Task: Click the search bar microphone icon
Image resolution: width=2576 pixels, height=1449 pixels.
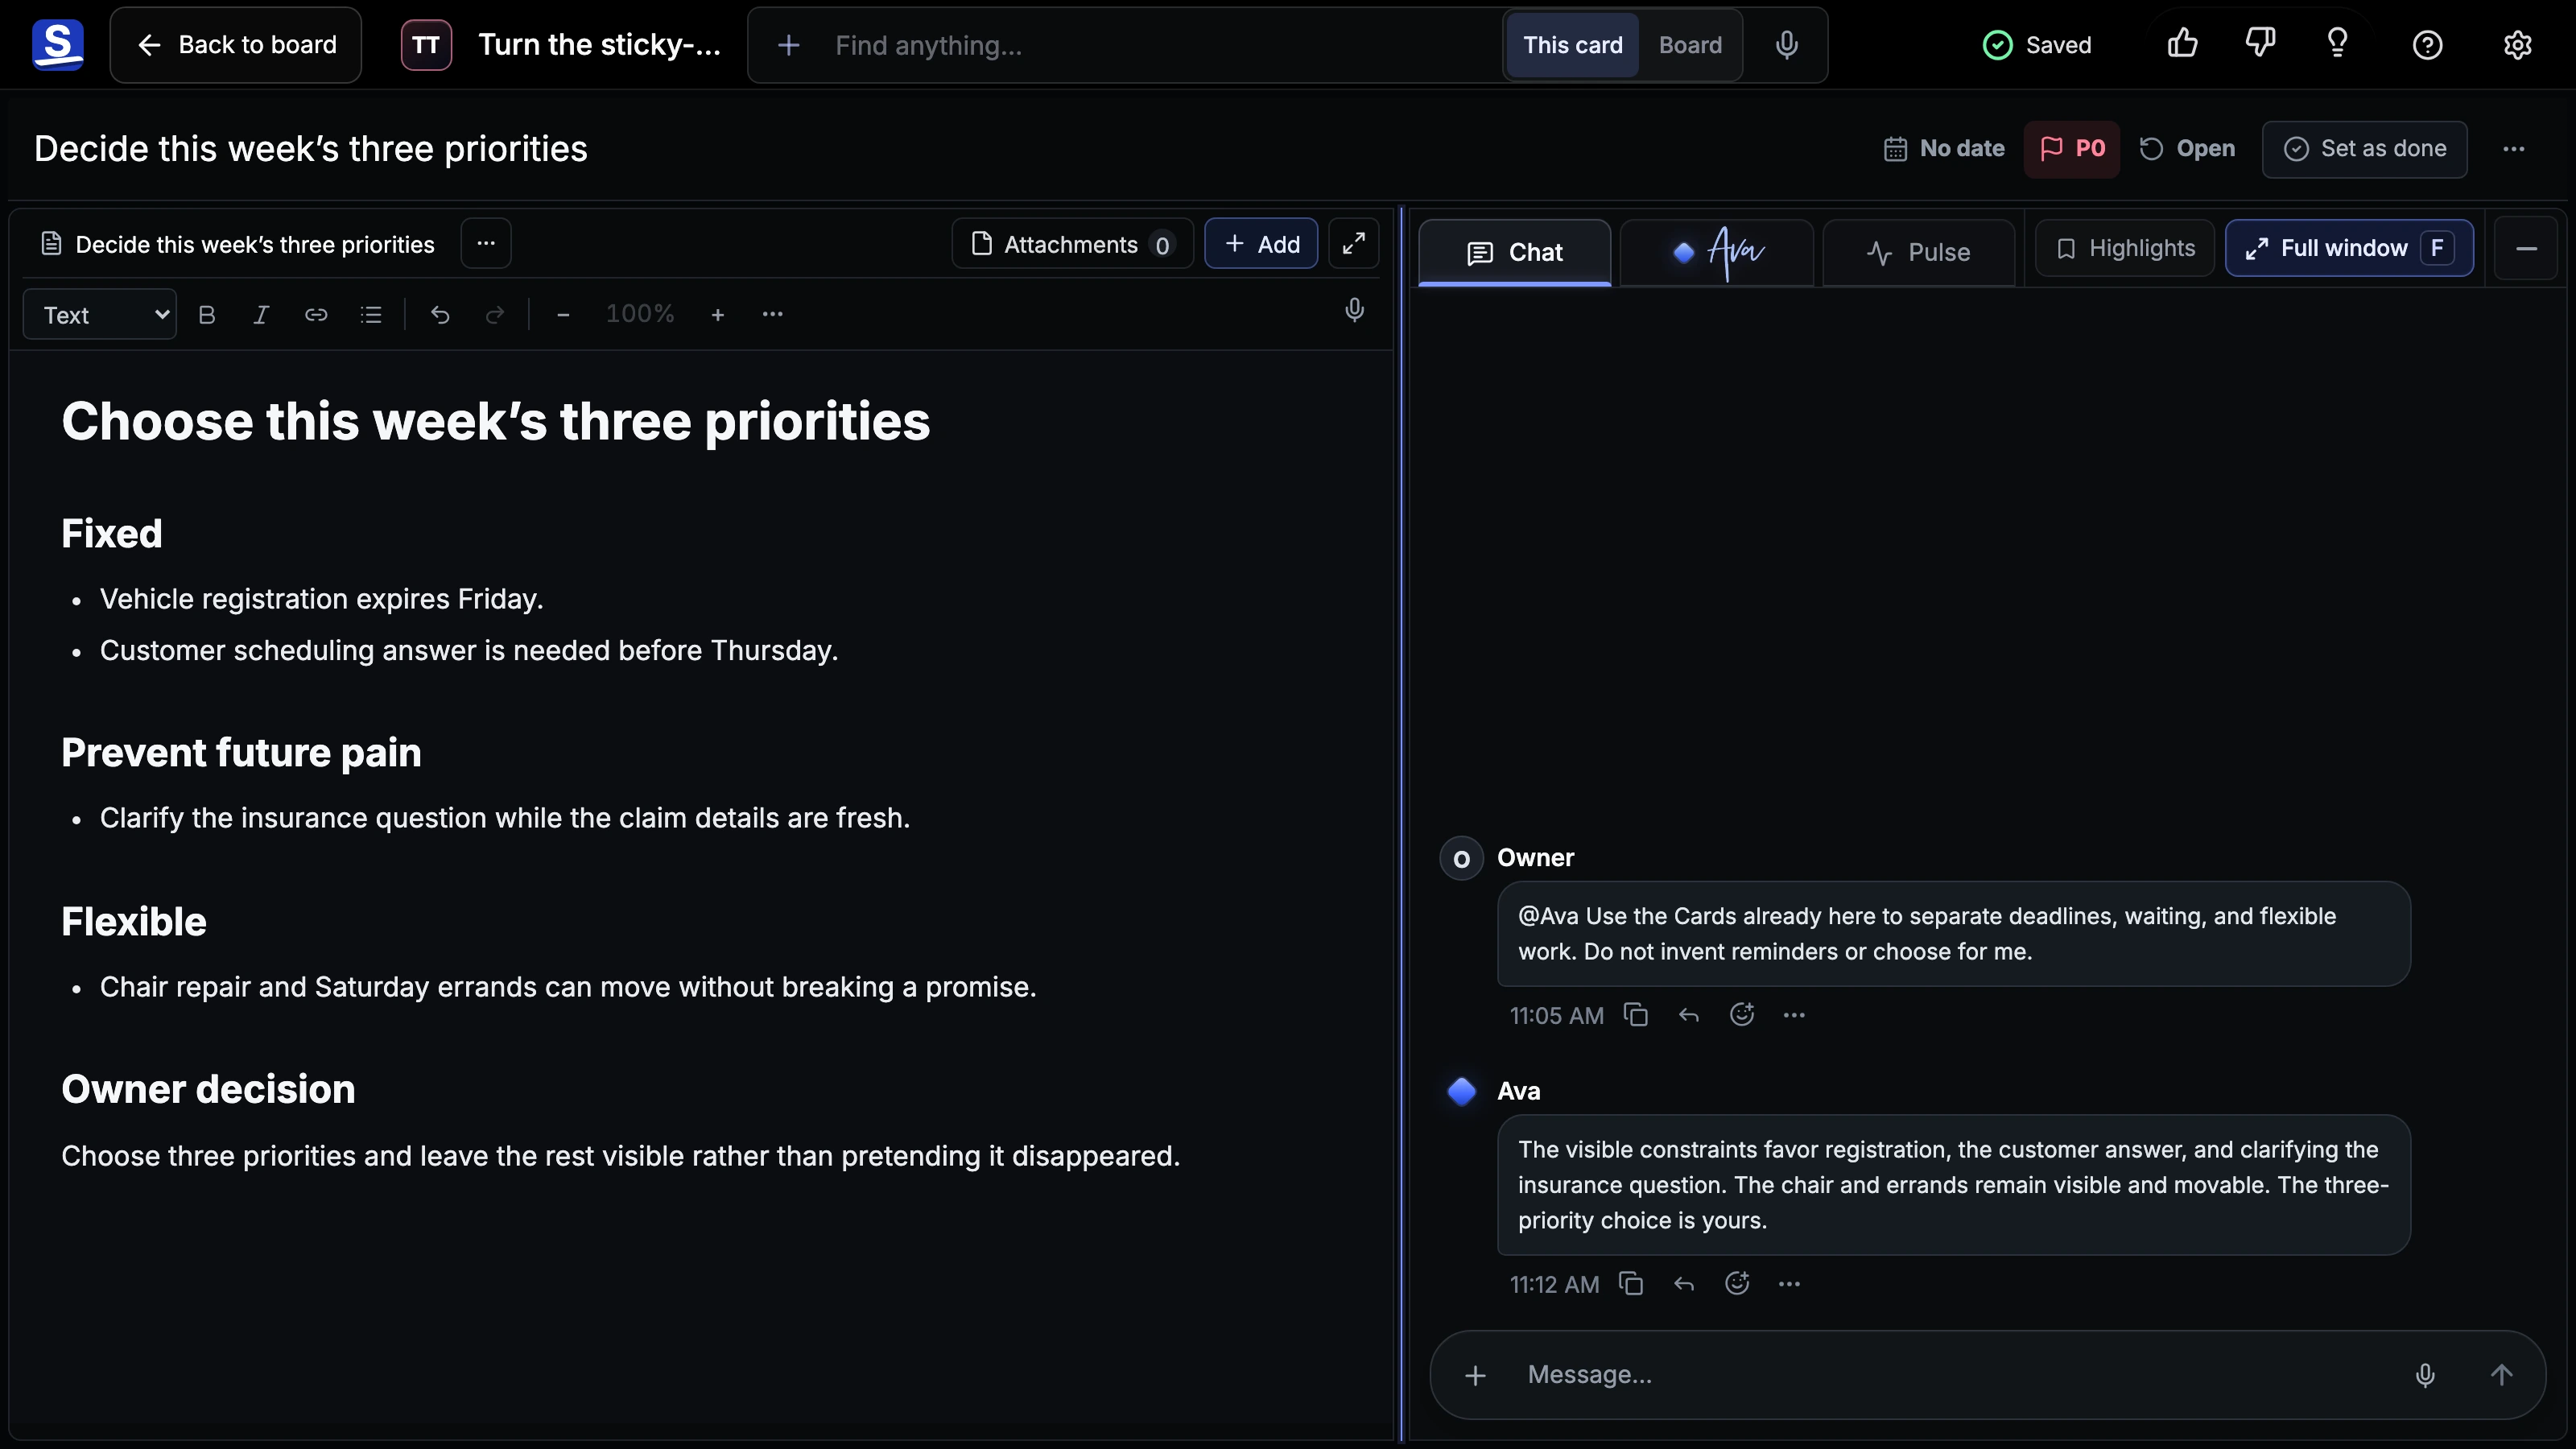Action: tap(1787, 45)
